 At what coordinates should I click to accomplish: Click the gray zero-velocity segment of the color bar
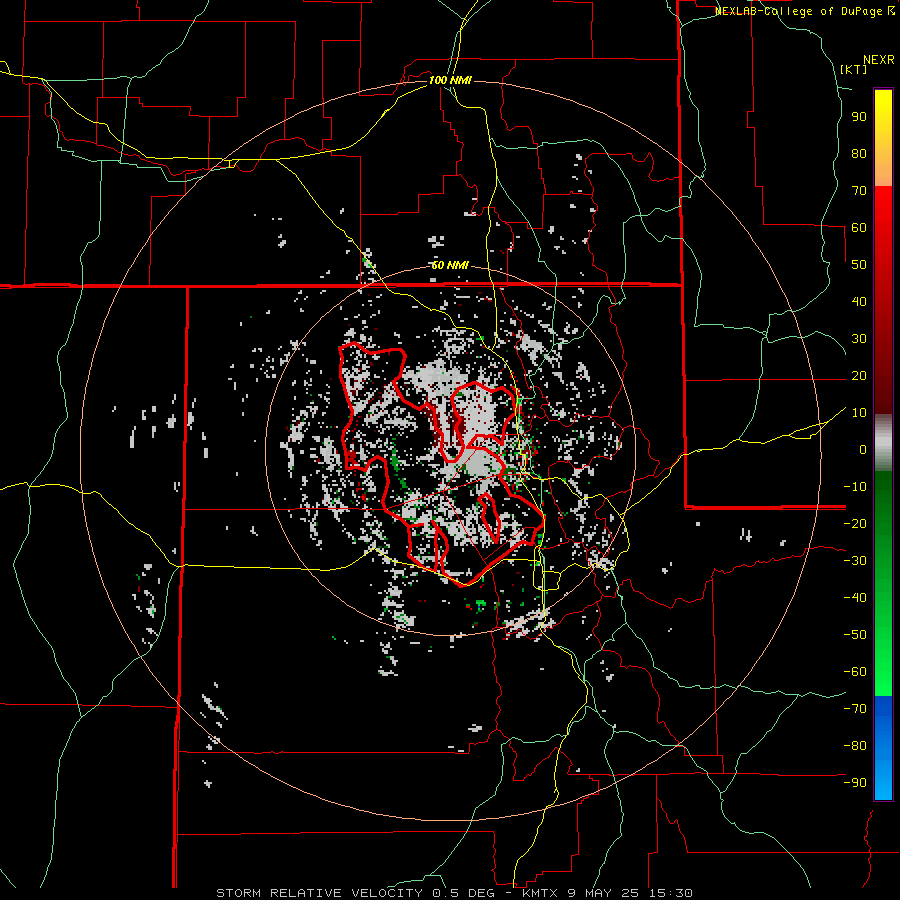883,443
